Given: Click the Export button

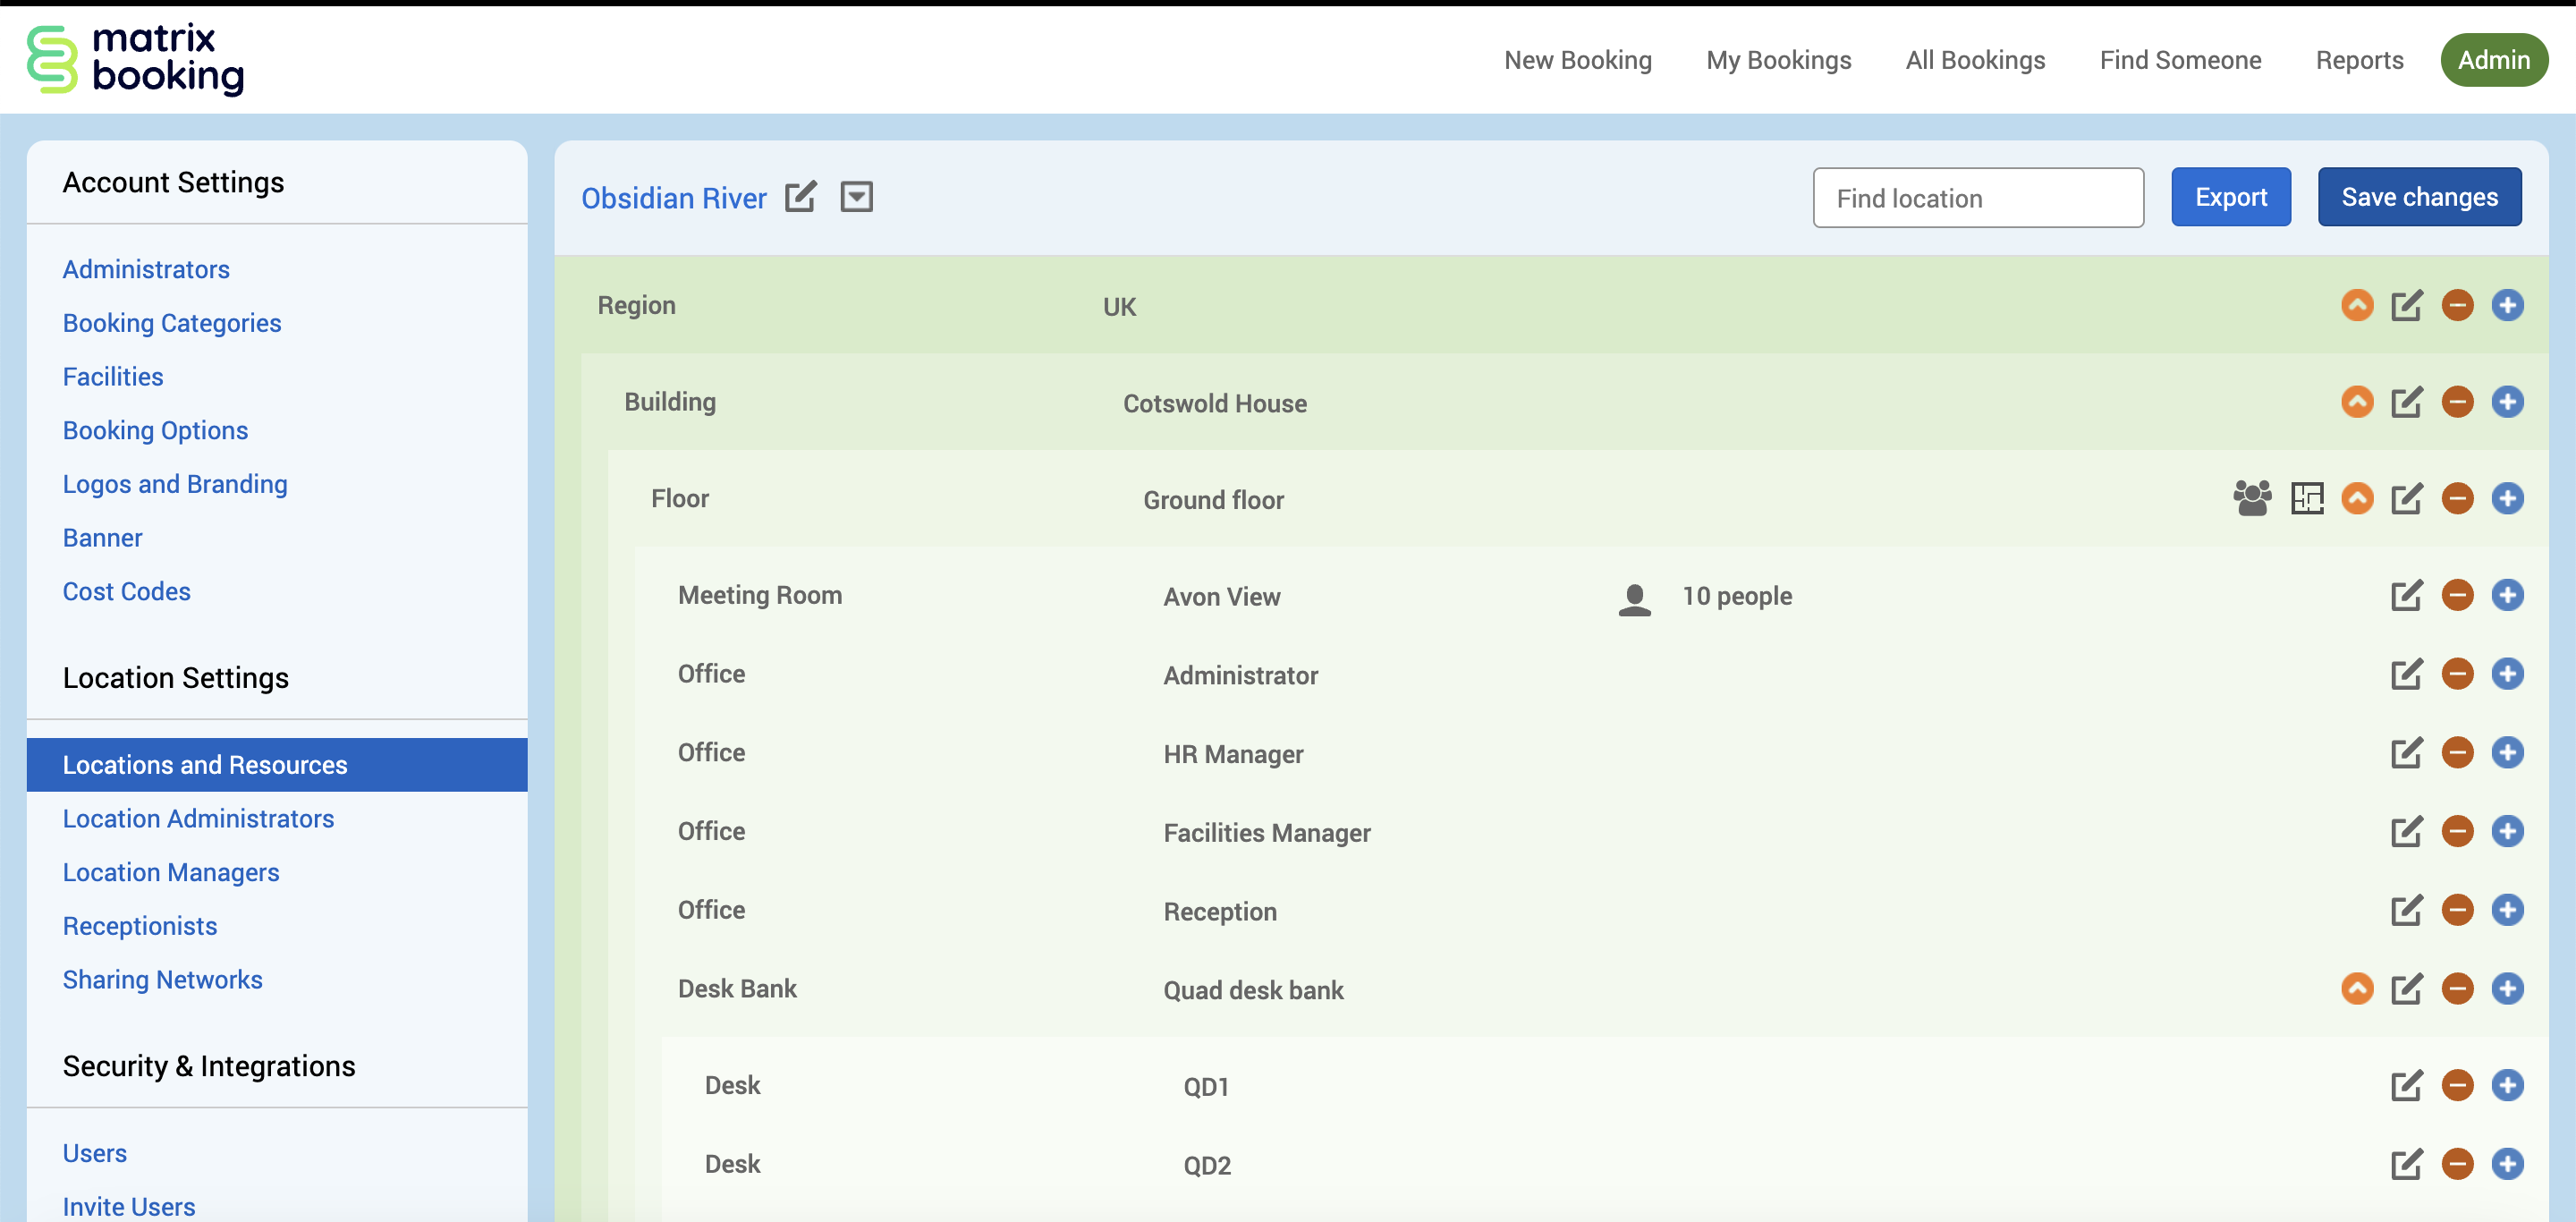Looking at the screenshot, I should 2230,197.
